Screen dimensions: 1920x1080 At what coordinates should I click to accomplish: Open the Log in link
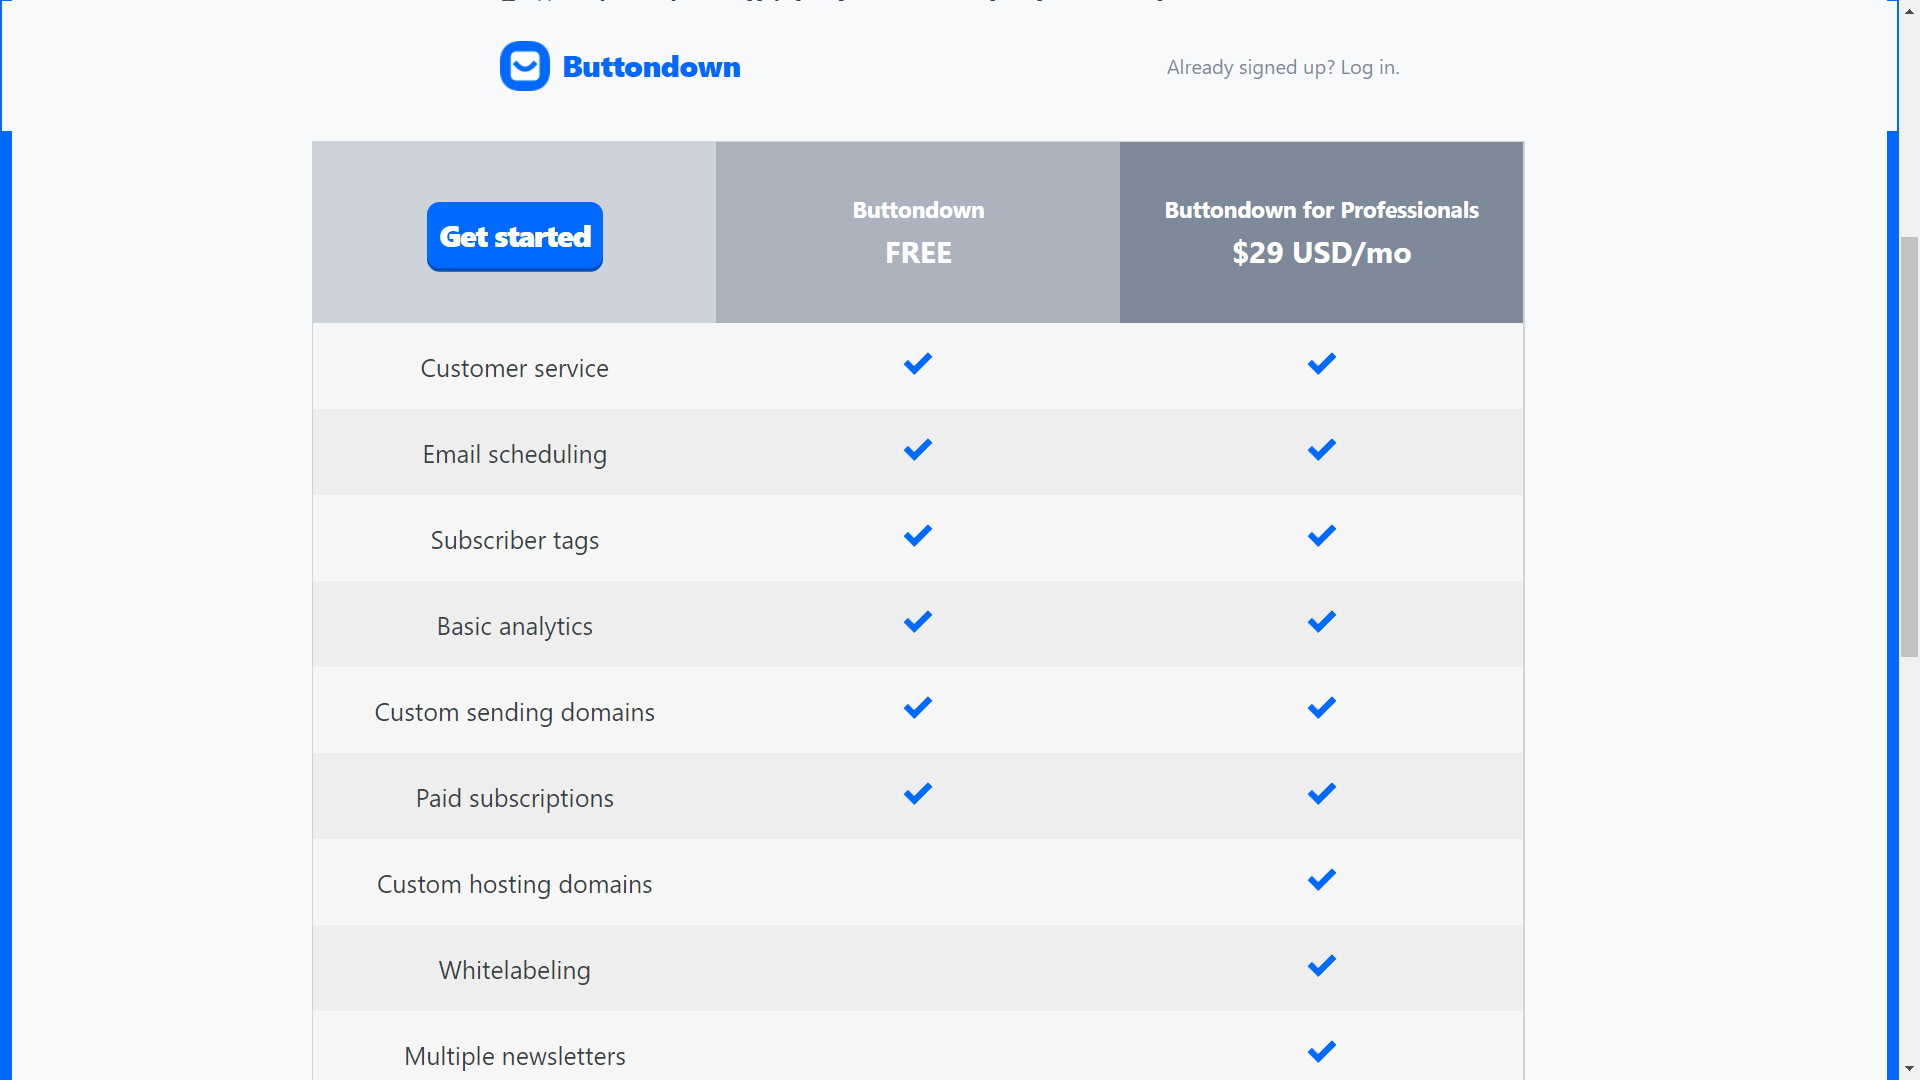tap(1368, 67)
